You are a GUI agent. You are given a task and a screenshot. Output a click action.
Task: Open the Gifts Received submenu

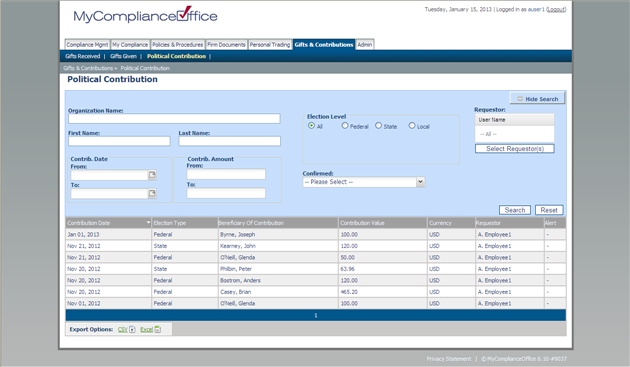click(x=82, y=56)
